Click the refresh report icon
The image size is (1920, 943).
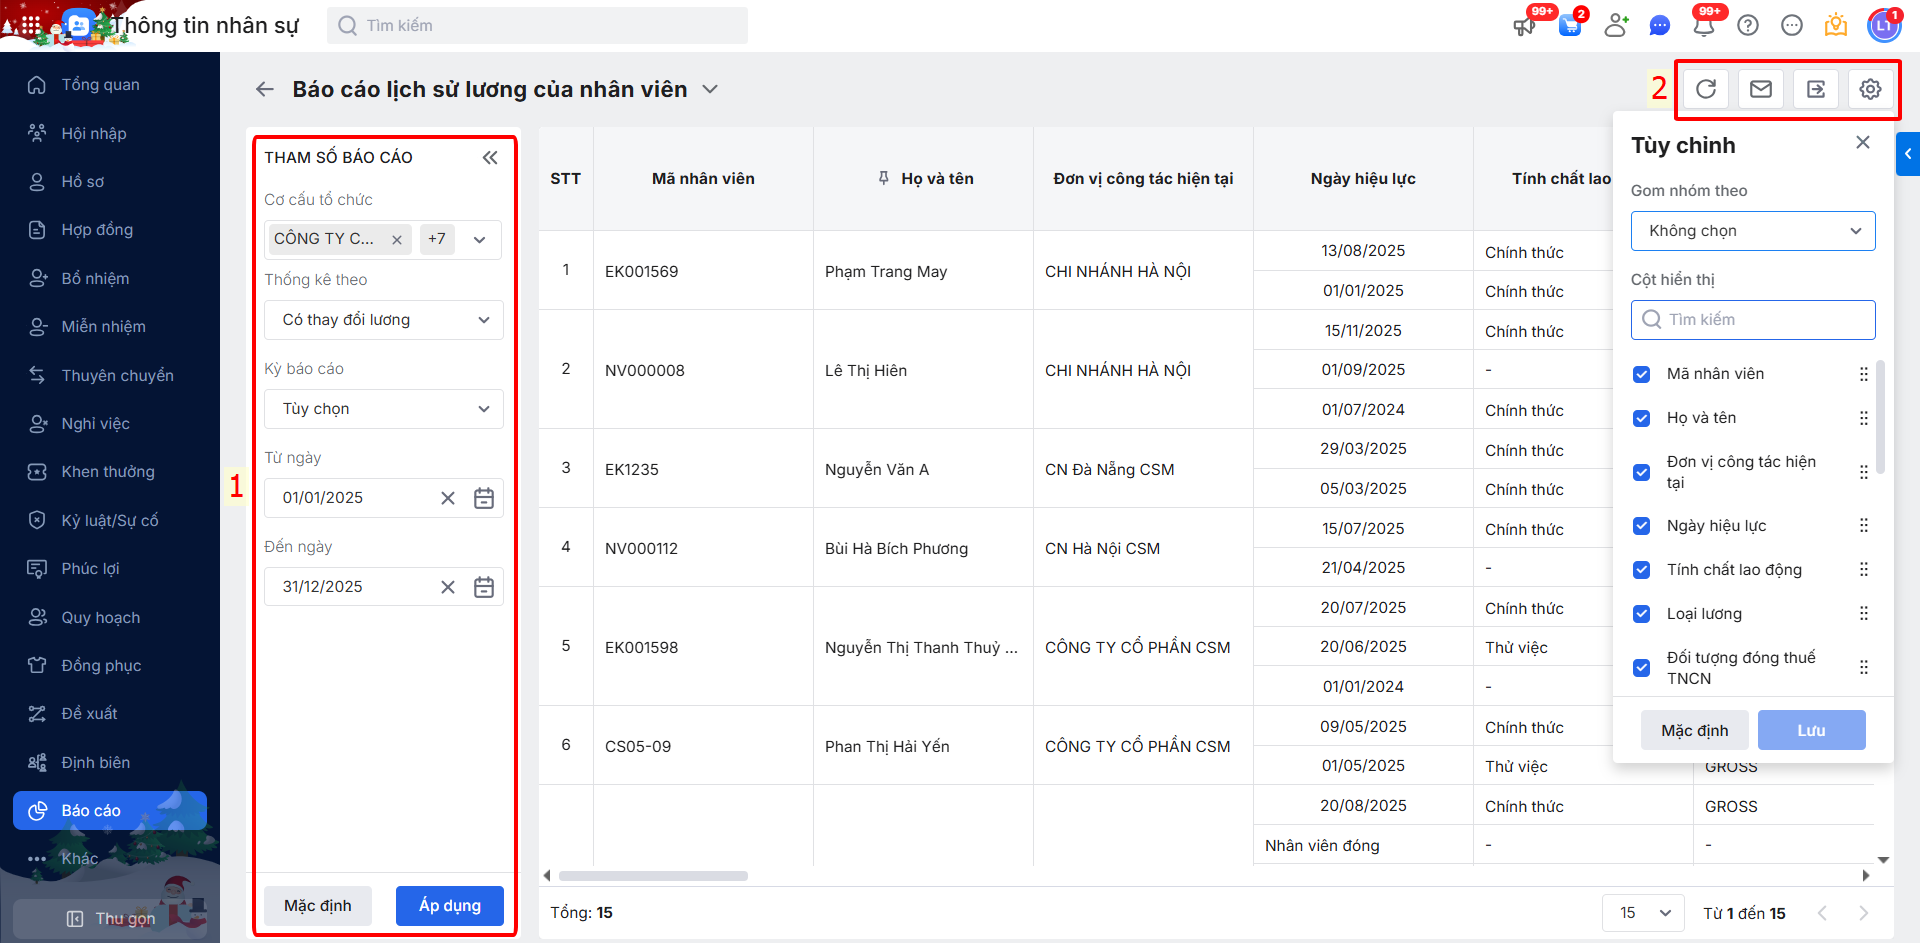(x=1706, y=90)
